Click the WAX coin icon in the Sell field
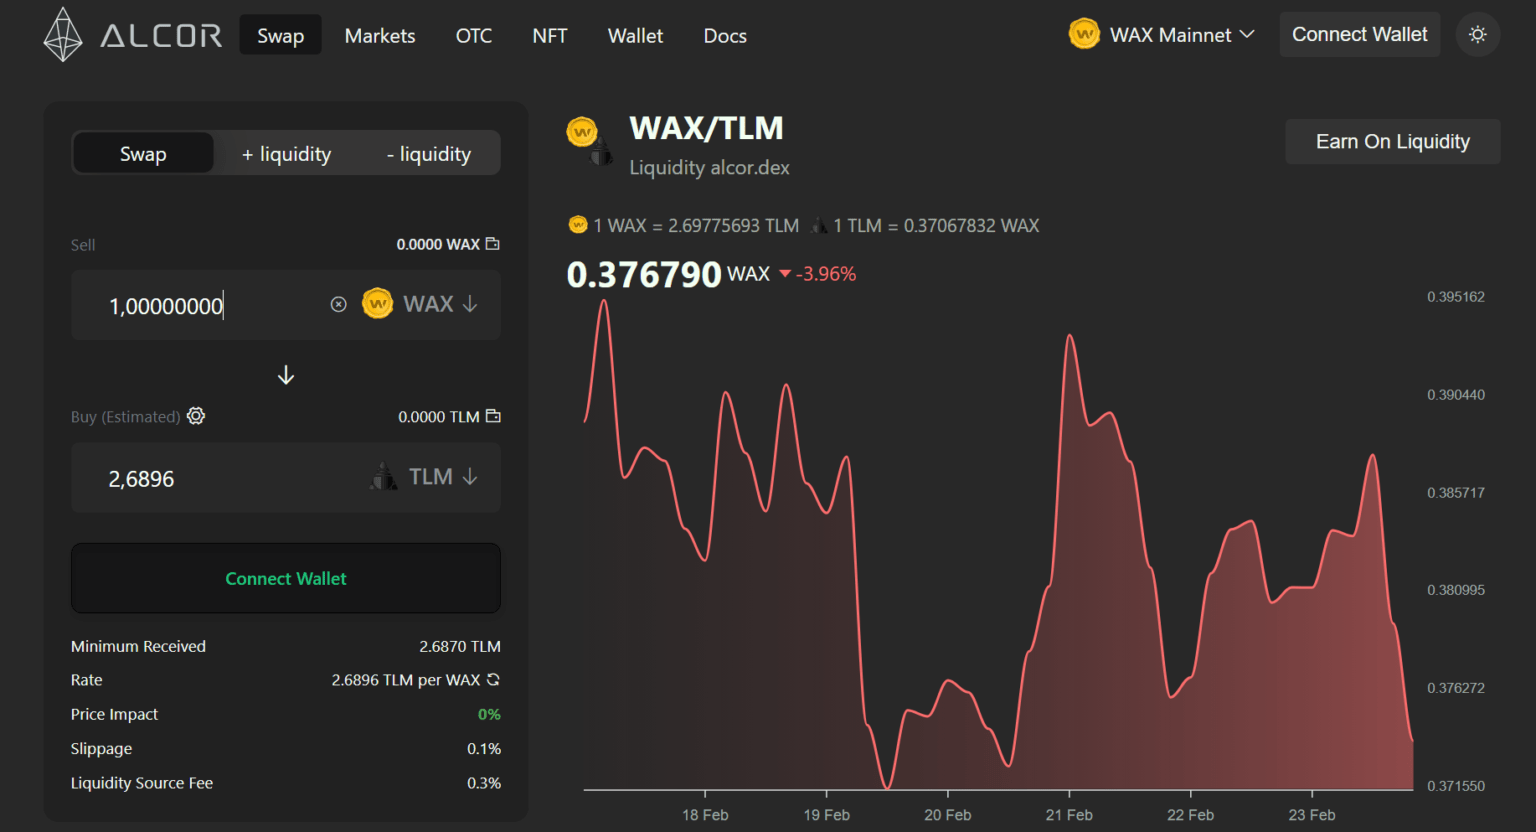The height and width of the screenshot is (832, 1536). (x=377, y=304)
